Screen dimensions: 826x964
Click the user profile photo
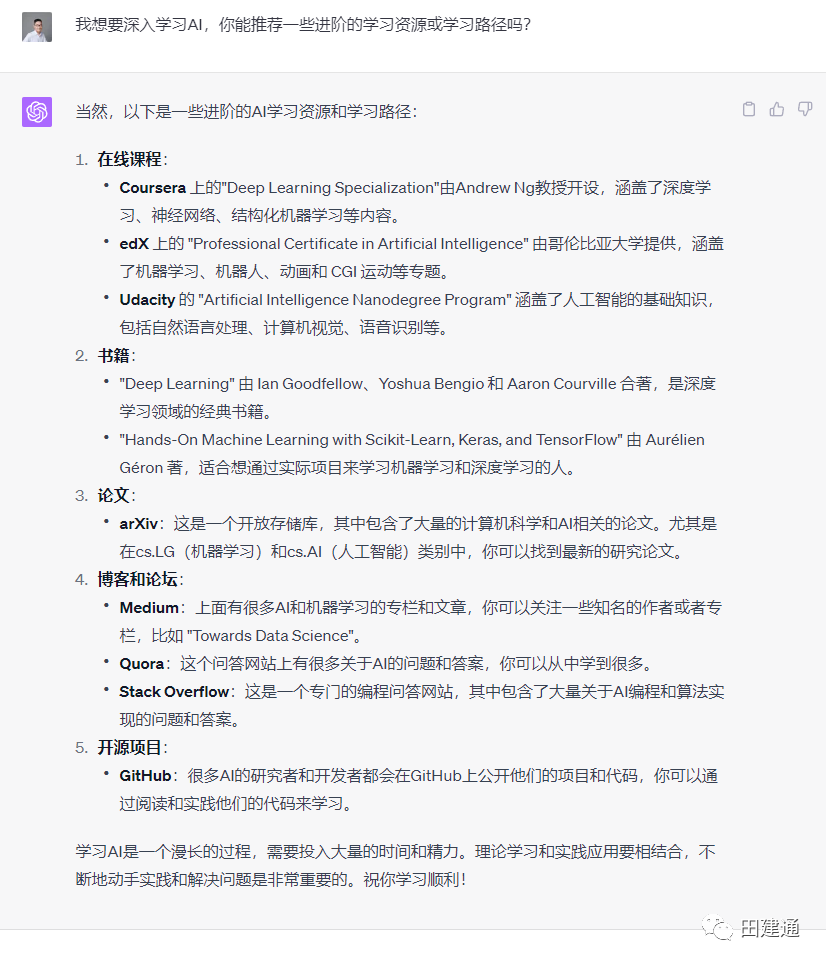pos(37,27)
